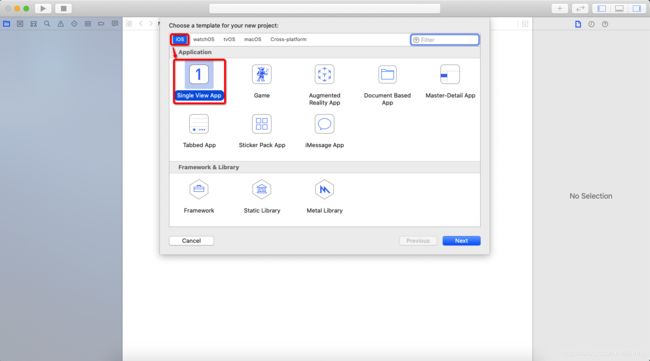Open the Debug navigator
Image resolution: width=650 pixels, height=361 pixels.
click(x=88, y=24)
